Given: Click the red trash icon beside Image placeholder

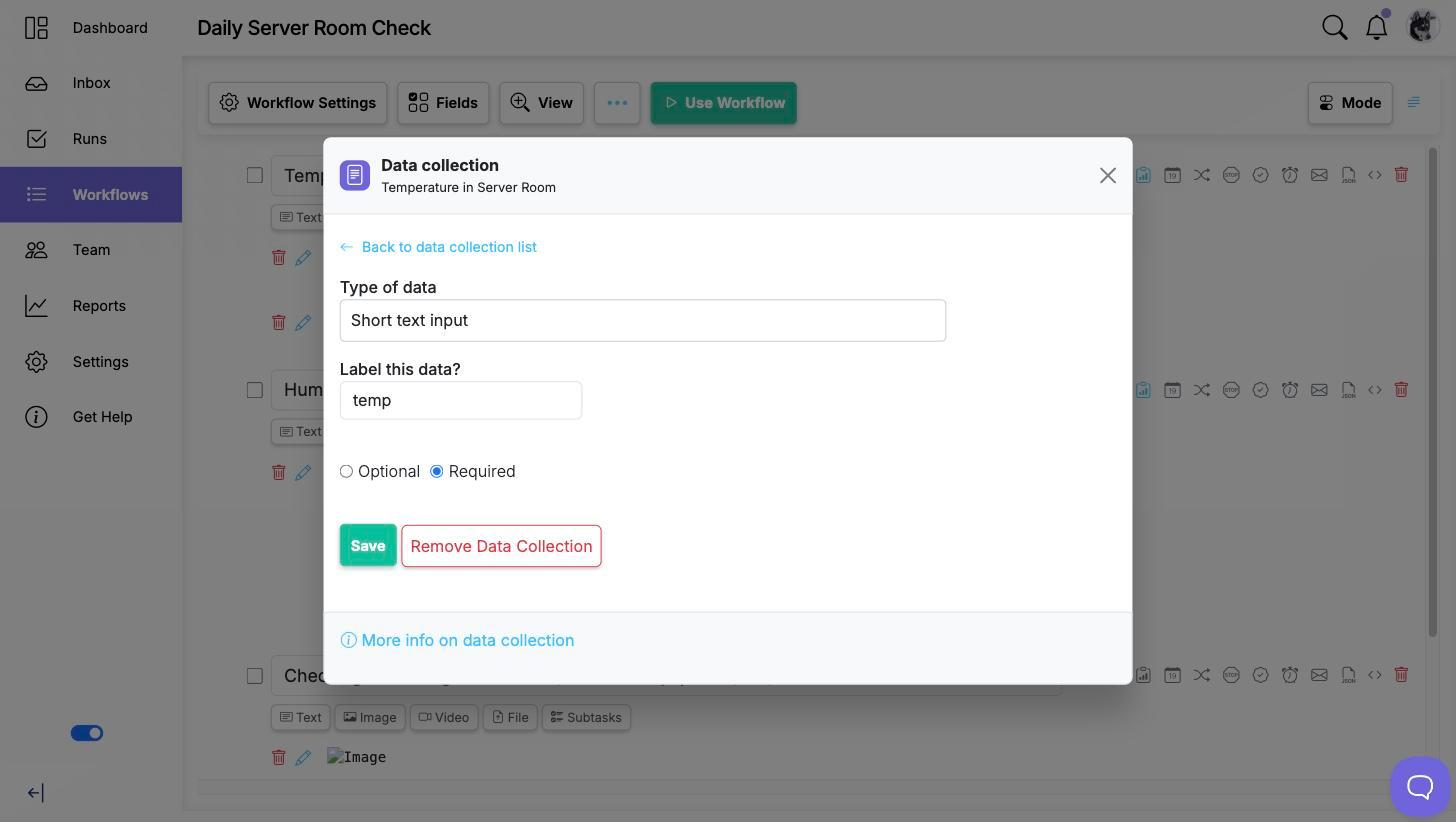Looking at the screenshot, I should [x=279, y=757].
